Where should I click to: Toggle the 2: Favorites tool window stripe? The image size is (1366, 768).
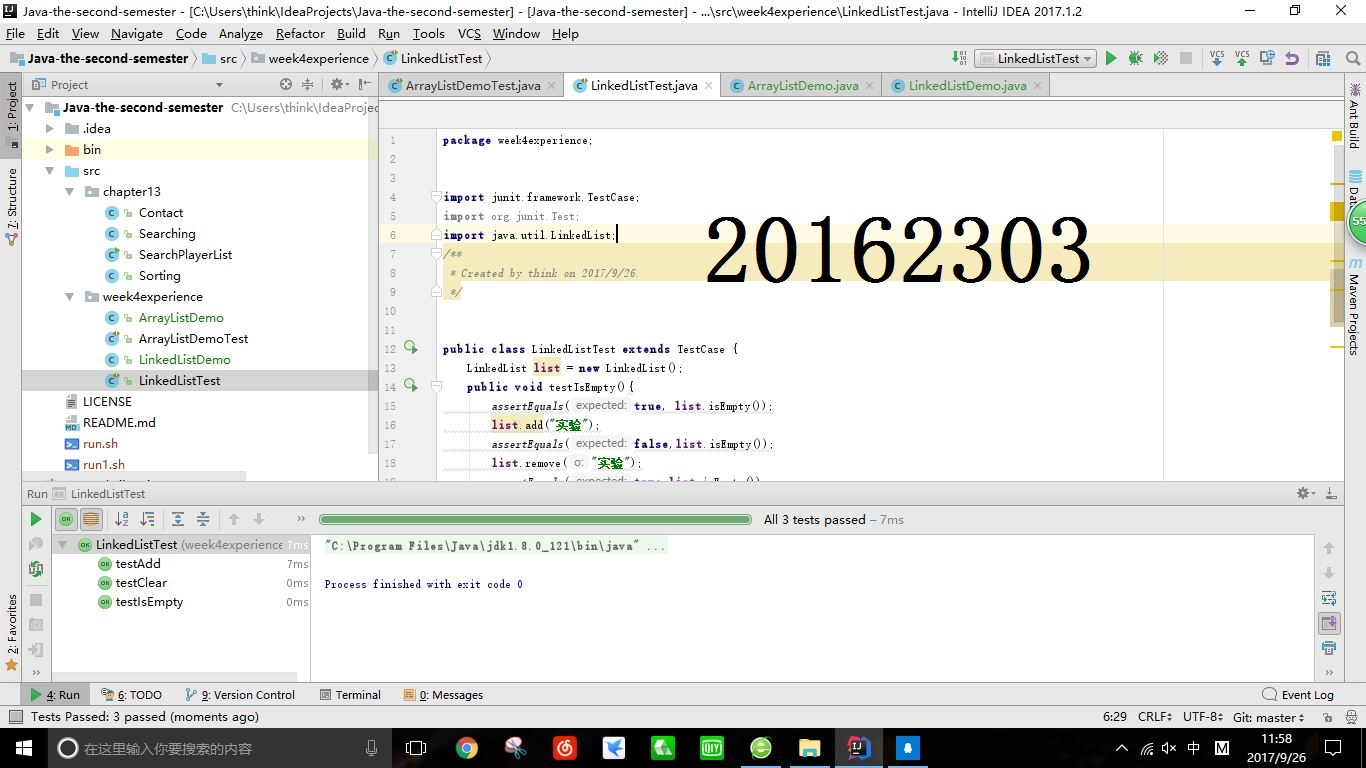click(11, 633)
